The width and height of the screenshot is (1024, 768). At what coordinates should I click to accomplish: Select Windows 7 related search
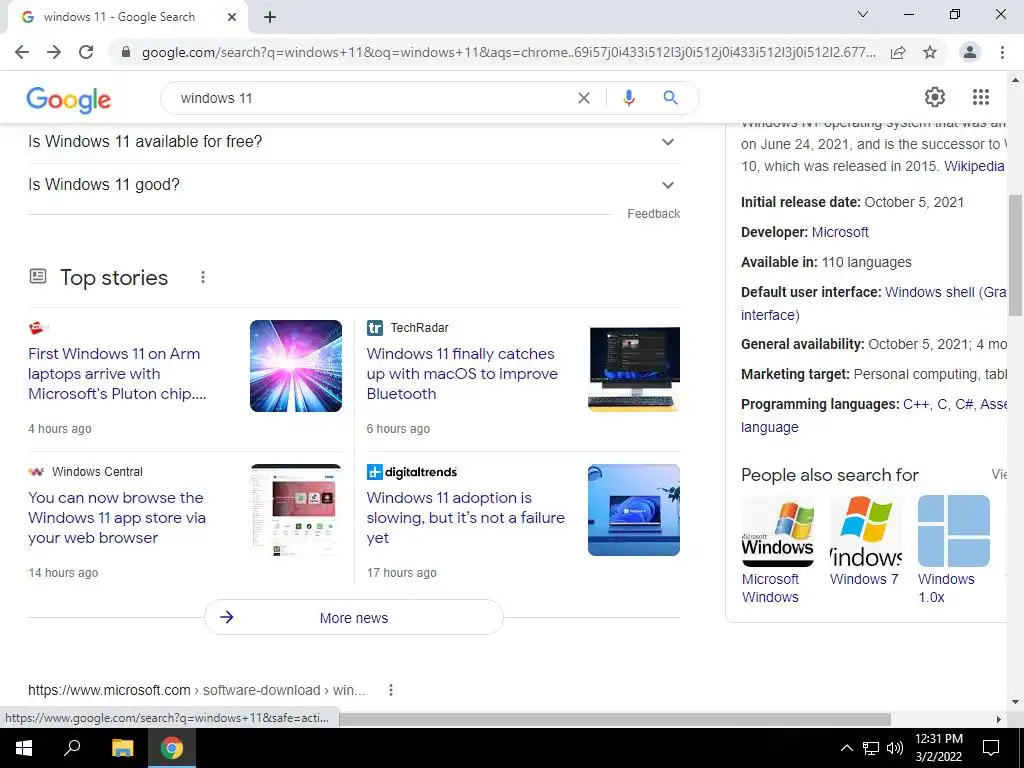[x=865, y=541]
